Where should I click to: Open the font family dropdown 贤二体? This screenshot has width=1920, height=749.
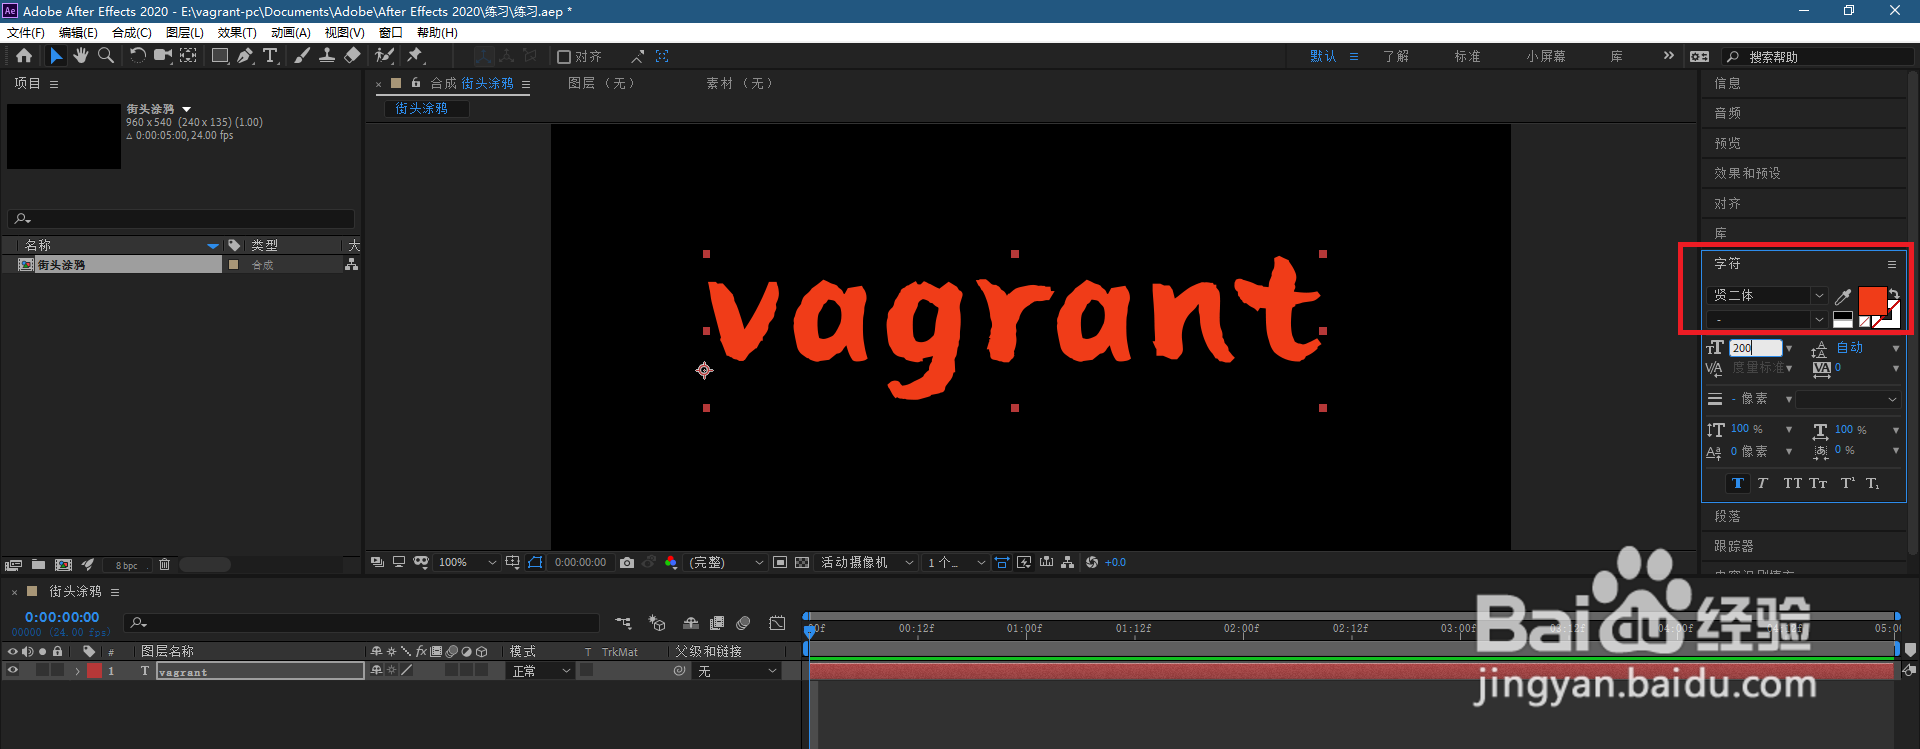coord(1768,296)
